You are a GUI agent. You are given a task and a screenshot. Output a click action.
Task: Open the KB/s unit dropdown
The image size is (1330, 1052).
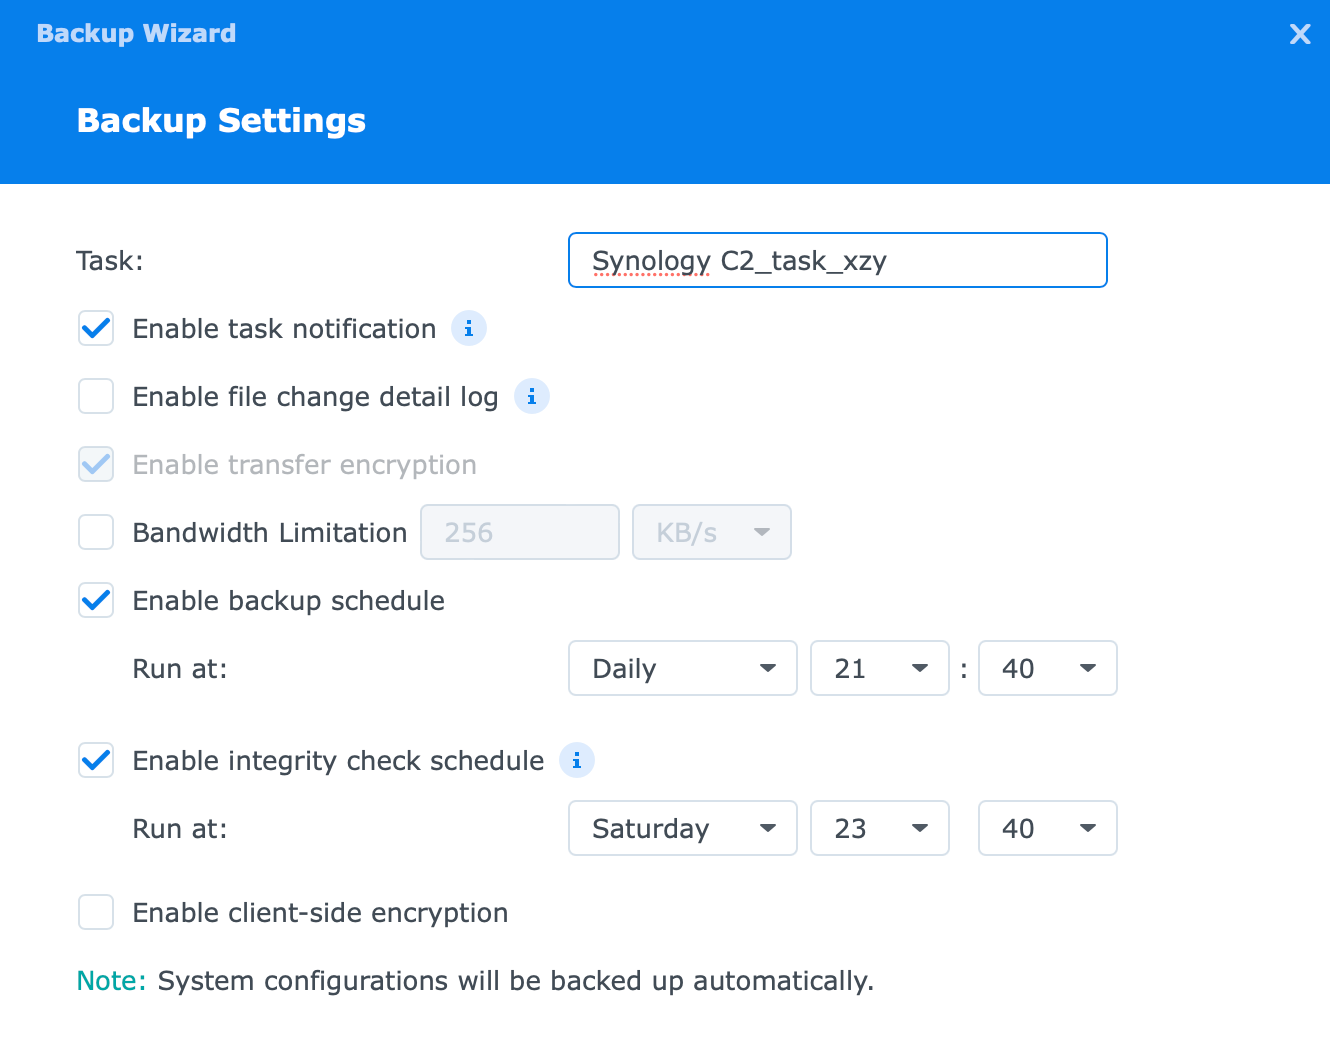712,532
